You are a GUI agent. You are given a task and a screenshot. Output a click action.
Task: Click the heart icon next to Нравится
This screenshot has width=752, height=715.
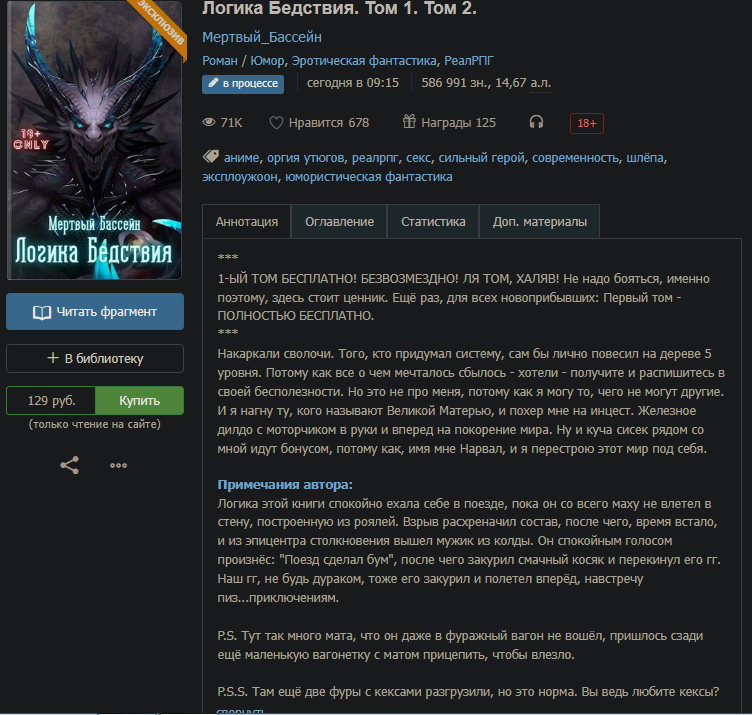tap(276, 123)
